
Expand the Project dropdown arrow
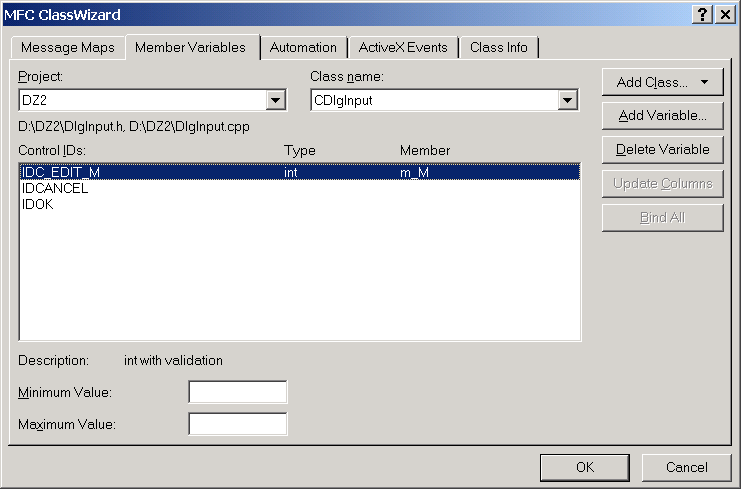276,100
